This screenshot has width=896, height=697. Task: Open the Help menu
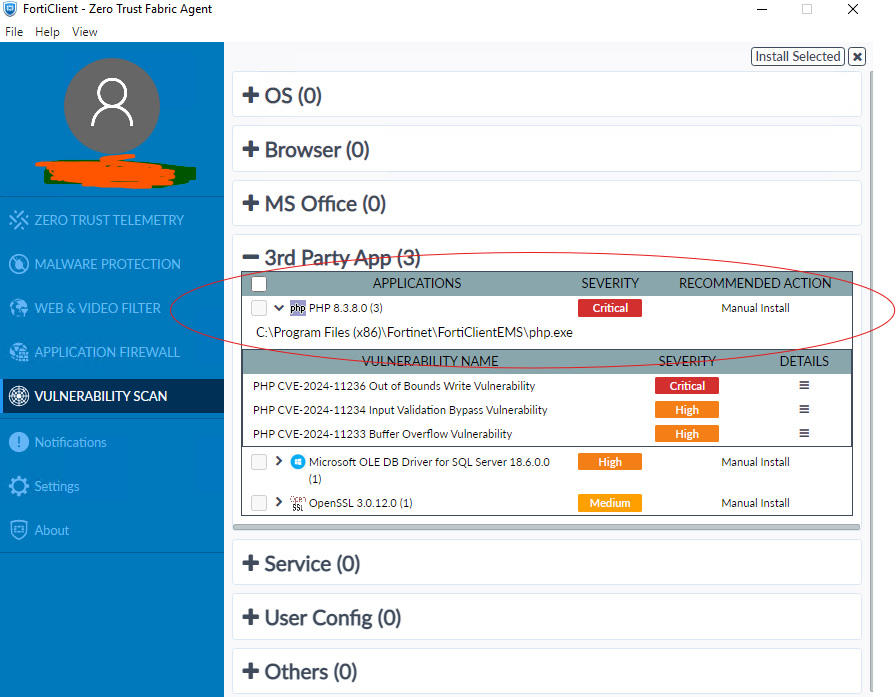coord(47,32)
